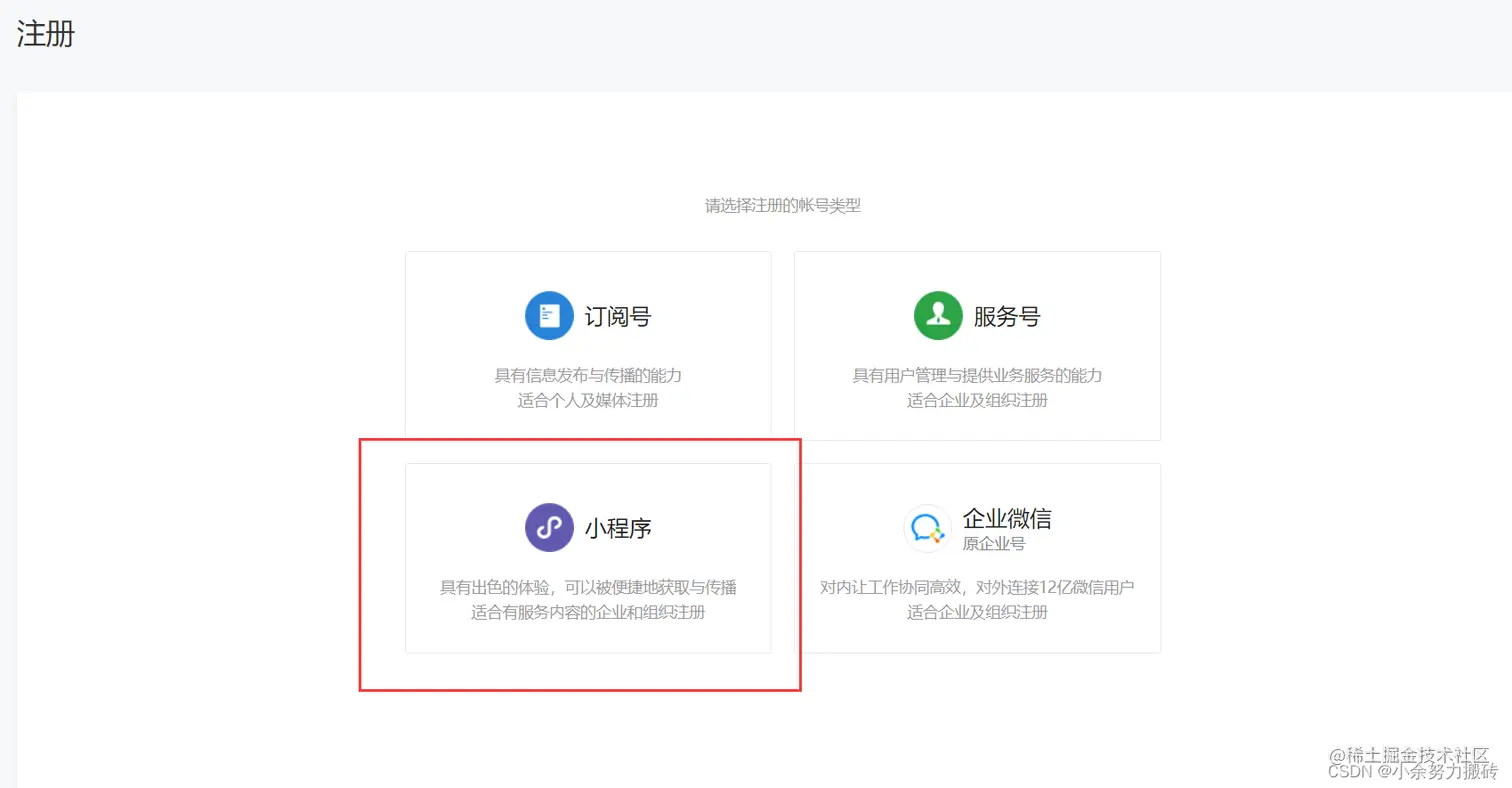
Task: Click the text 适合有服务内容的企业和组织注册
Action: pyautogui.click(x=588, y=611)
